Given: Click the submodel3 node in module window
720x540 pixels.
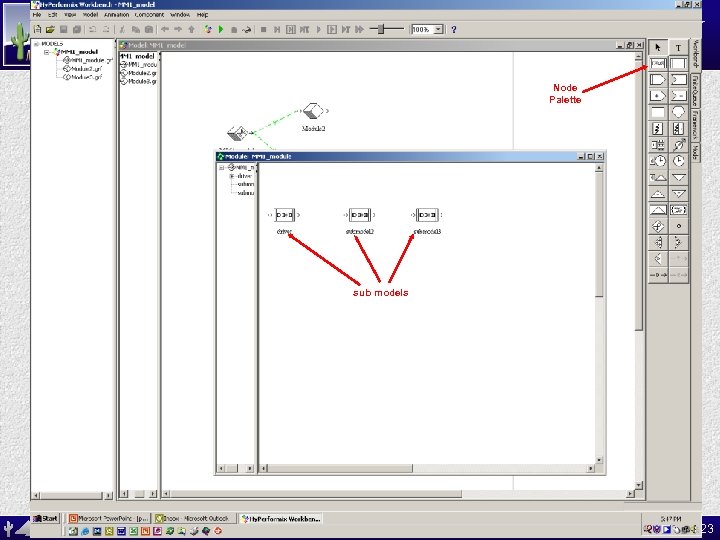Looking at the screenshot, I should click(x=427, y=215).
